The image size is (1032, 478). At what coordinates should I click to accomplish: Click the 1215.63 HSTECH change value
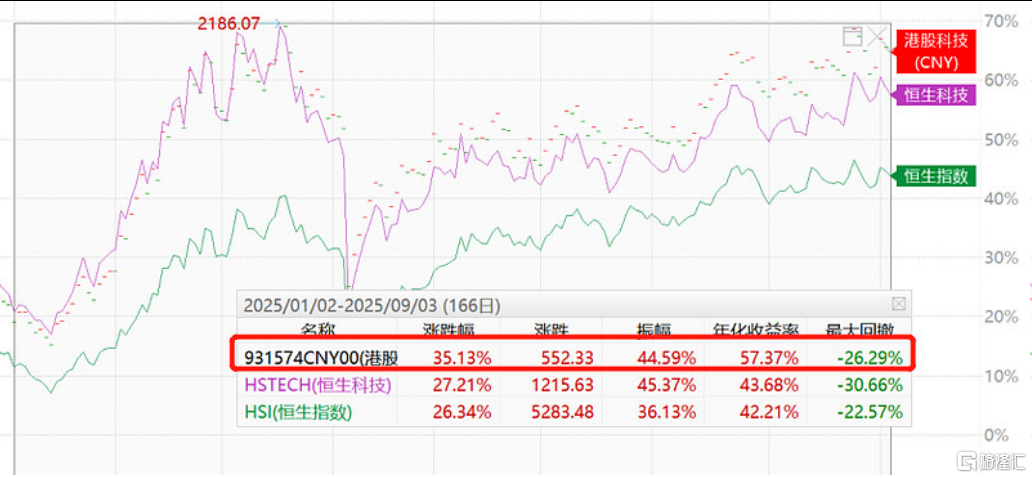click(x=563, y=385)
